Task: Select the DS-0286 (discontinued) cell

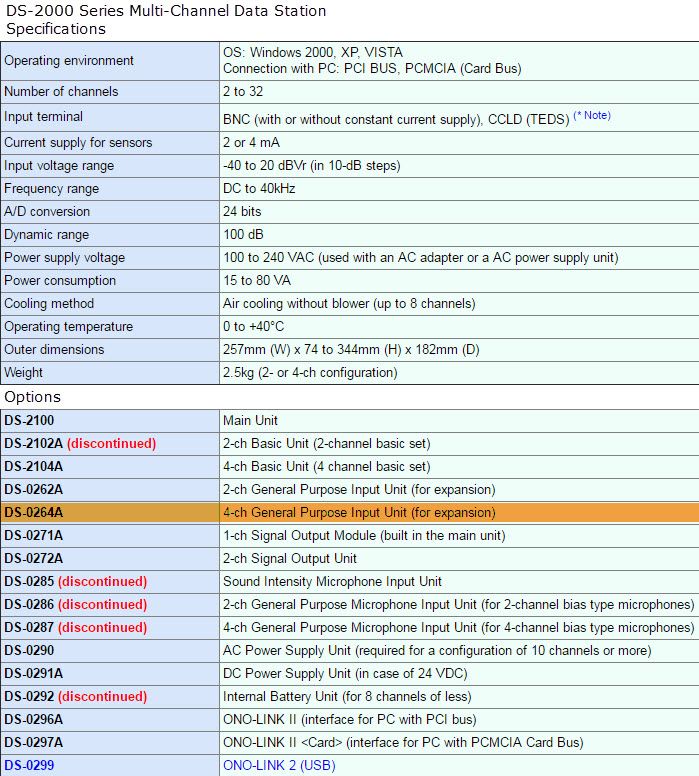Action: click(110, 604)
